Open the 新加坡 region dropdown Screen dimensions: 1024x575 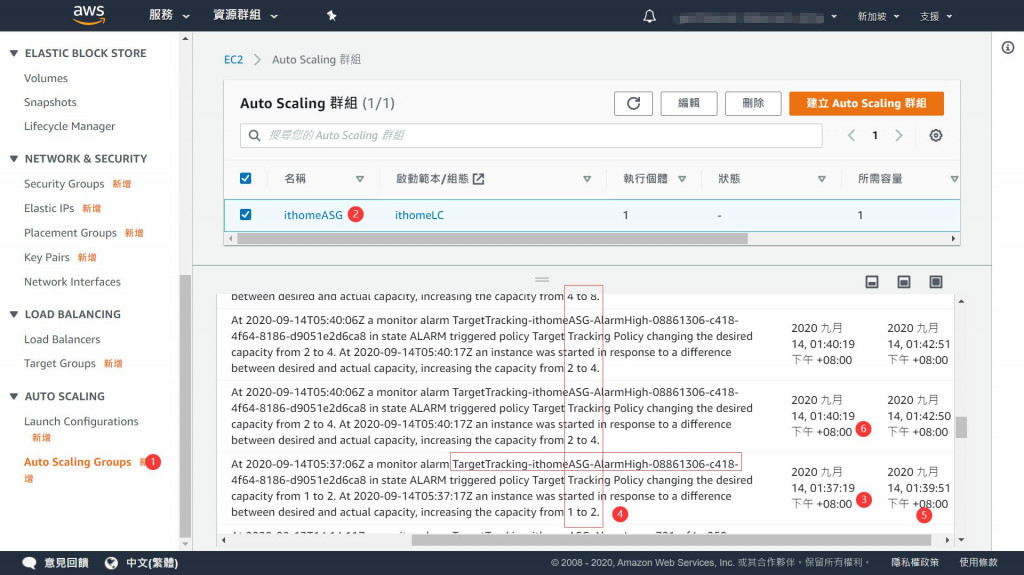[x=878, y=16]
